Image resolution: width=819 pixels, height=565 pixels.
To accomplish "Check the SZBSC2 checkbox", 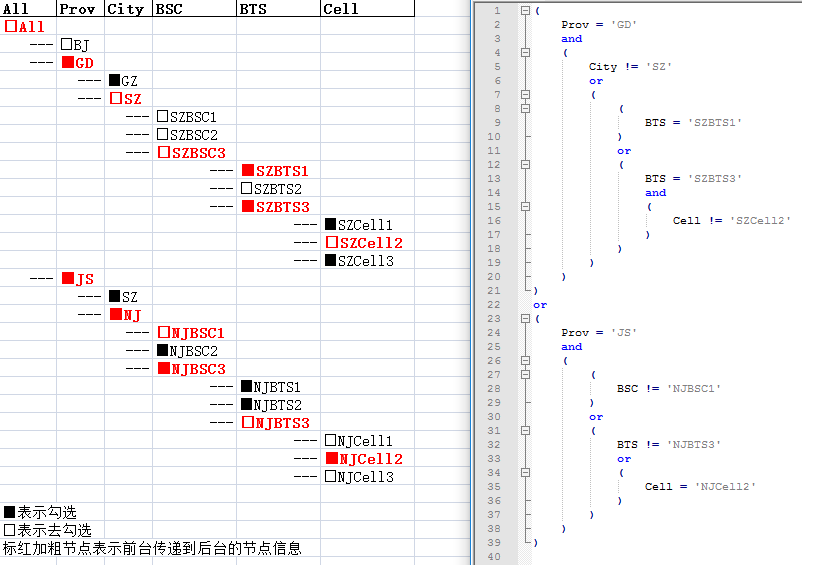I will (162, 134).
